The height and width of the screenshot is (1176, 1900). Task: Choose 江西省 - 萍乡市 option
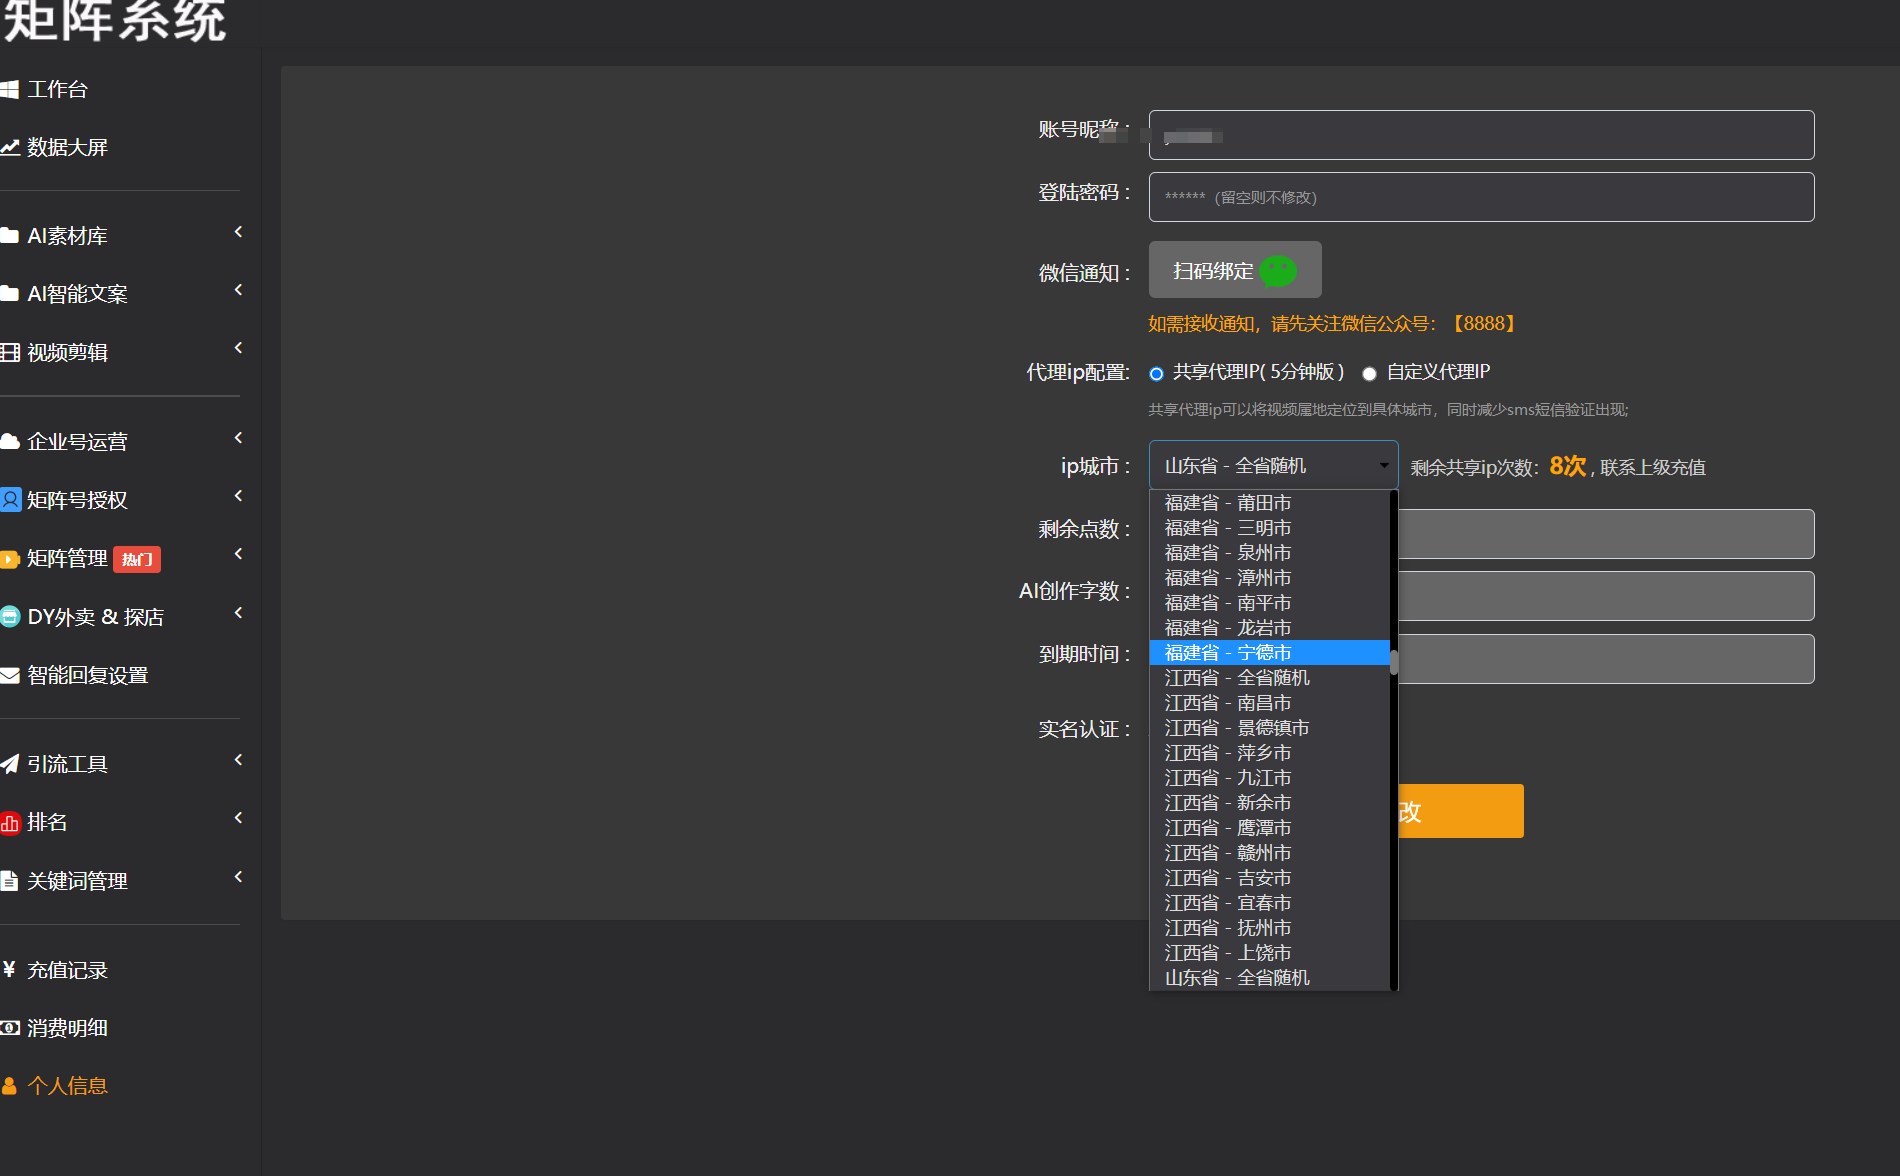[1269, 753]
